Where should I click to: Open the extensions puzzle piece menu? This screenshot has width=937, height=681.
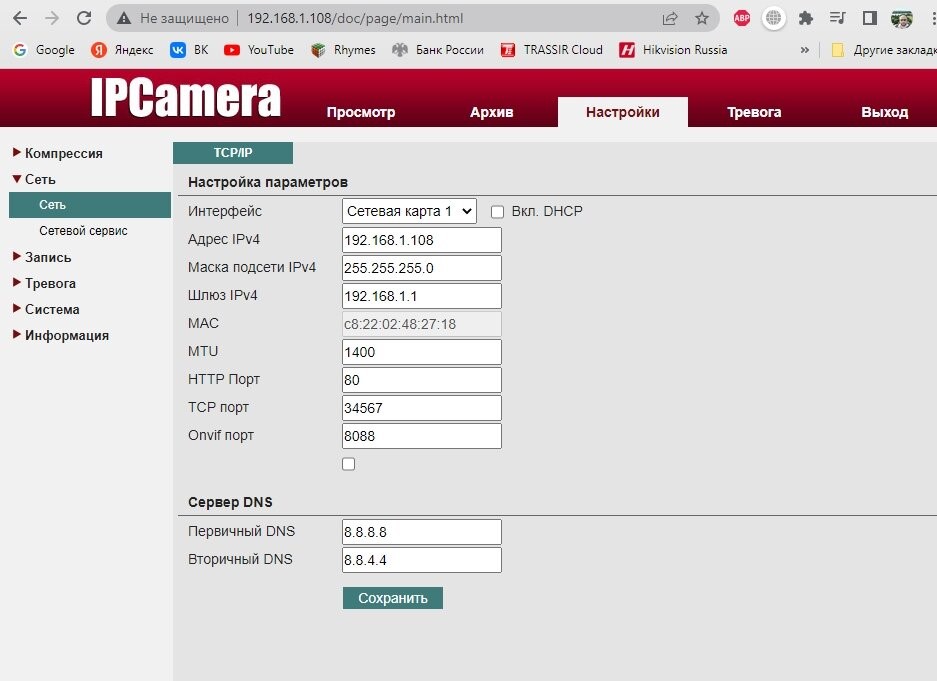pos(806,19)
